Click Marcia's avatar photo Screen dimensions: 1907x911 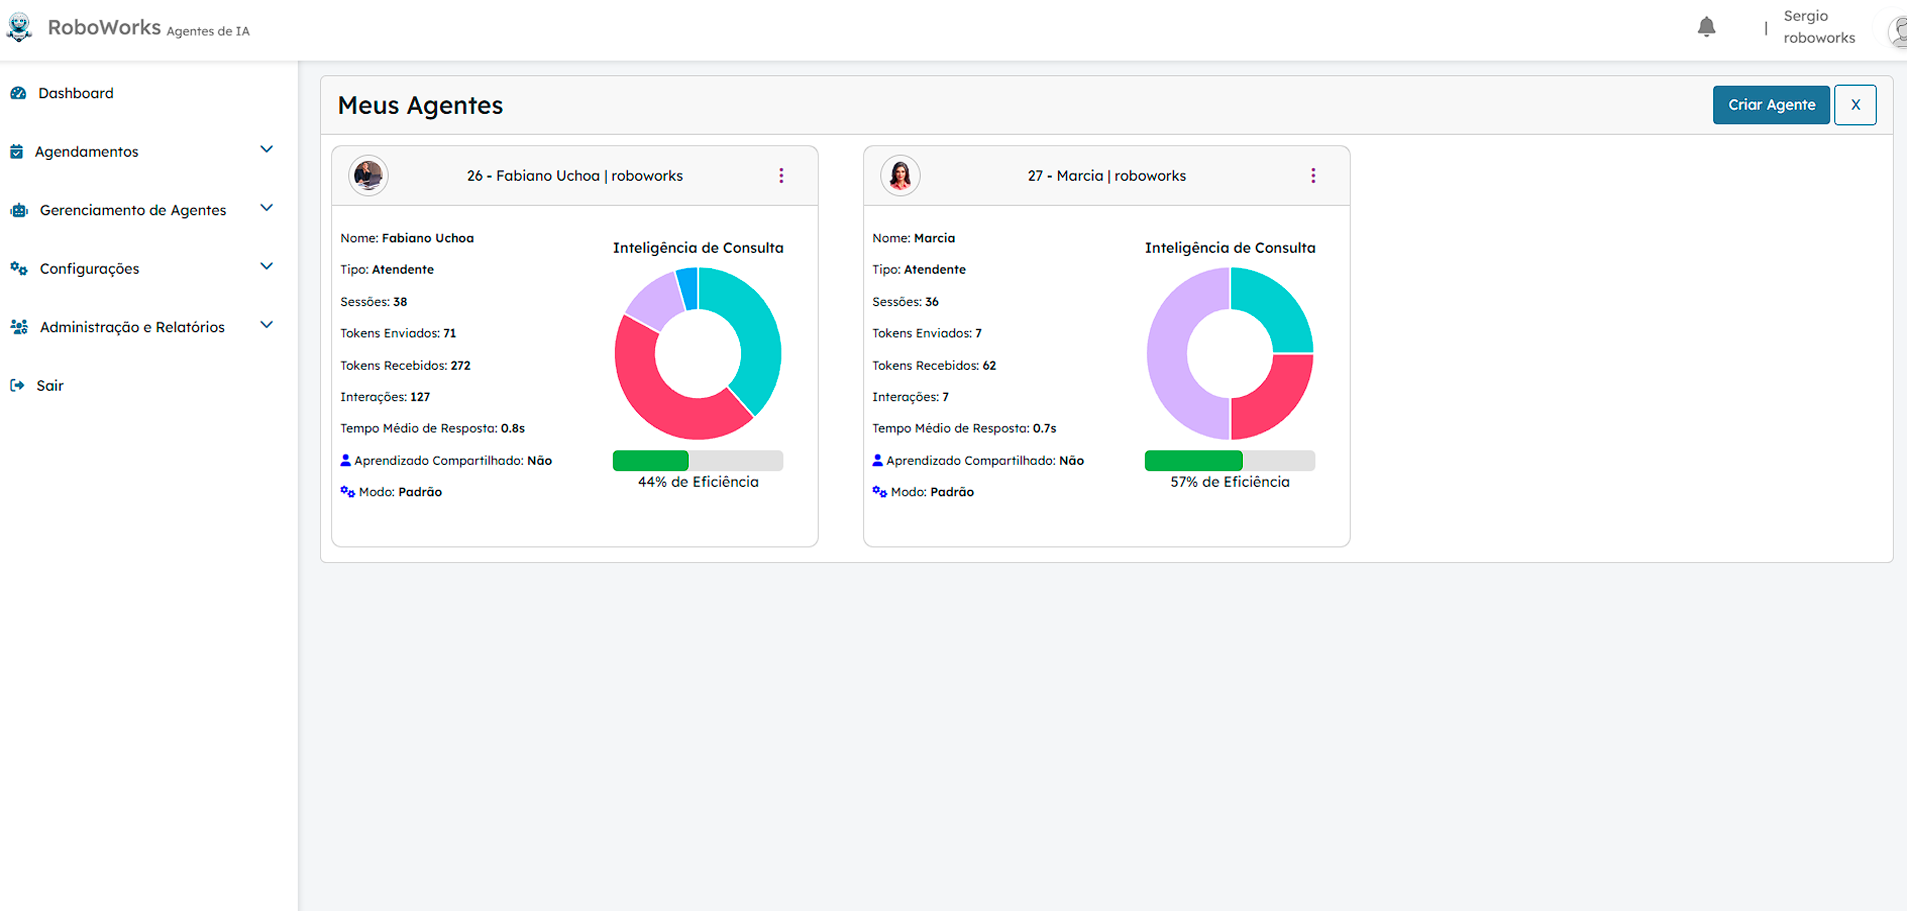pyautogui.click(x=900, y=176)
